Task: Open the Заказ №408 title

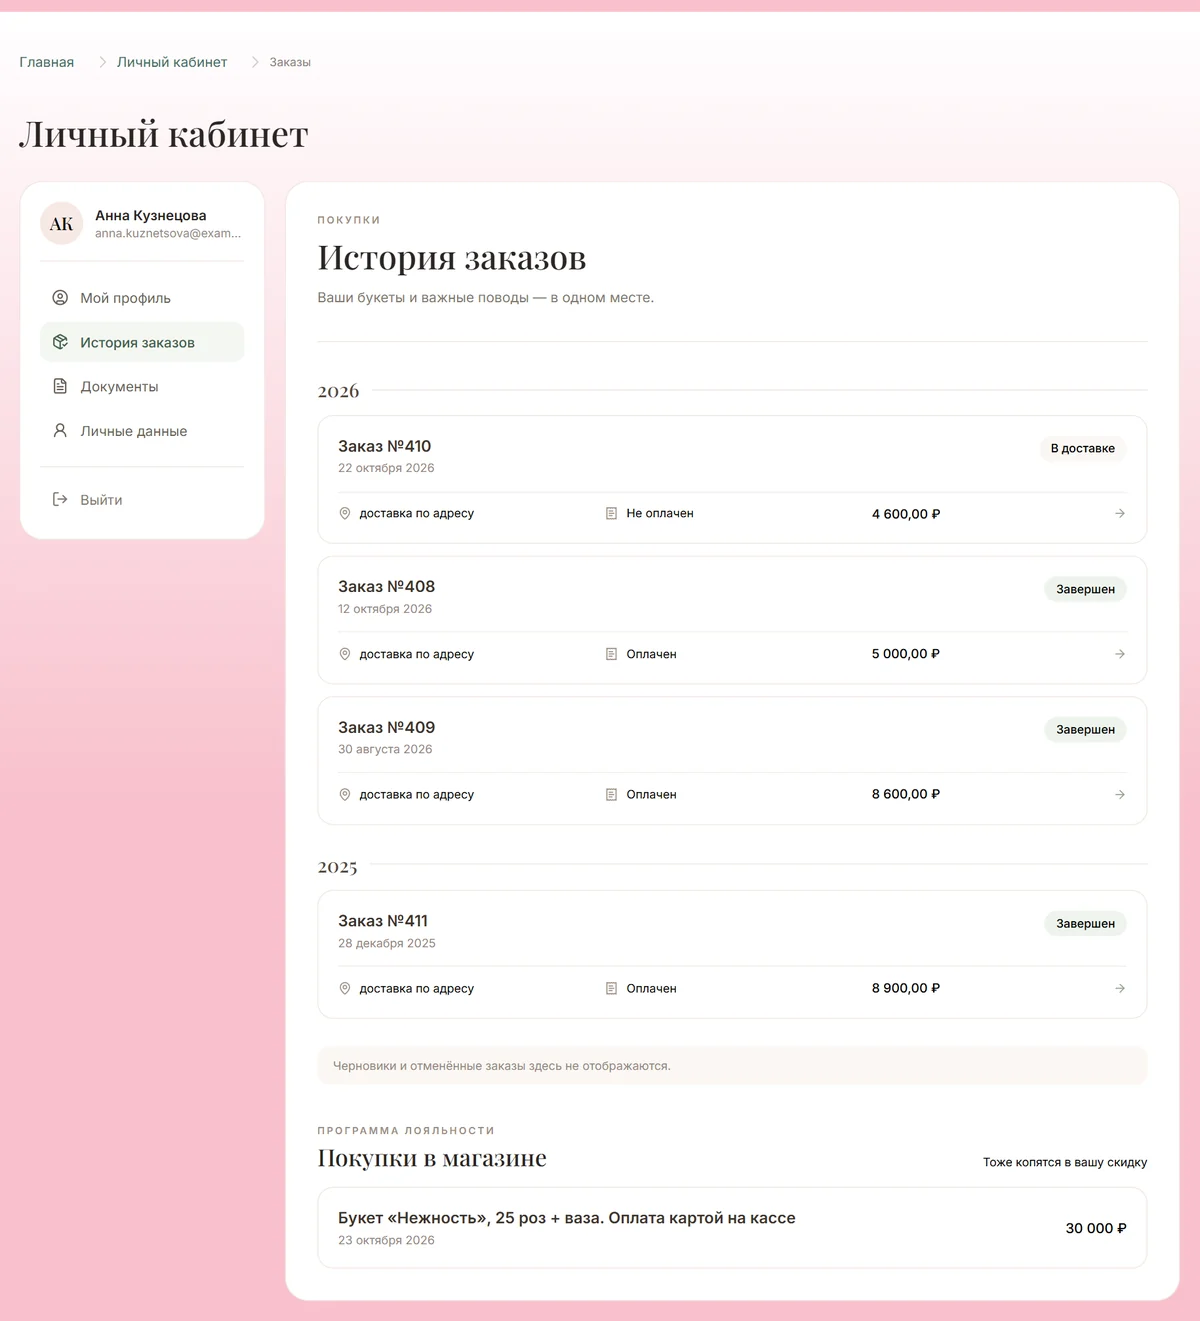Action: coord(387,586)
